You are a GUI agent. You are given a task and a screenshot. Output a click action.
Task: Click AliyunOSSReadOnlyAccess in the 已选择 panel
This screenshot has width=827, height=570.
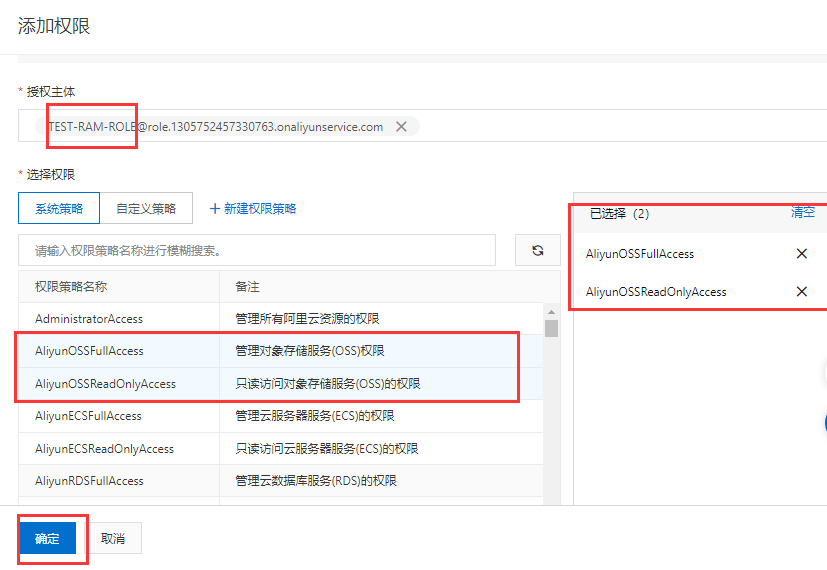click(656, 292)
